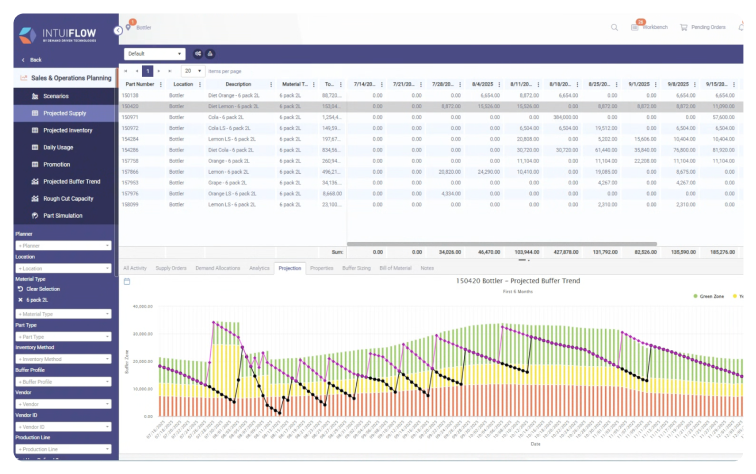The height and width of the screenshot is (474, 756).
Task: Open the Inventory Method filter dropdown
Action: point(63,359)
